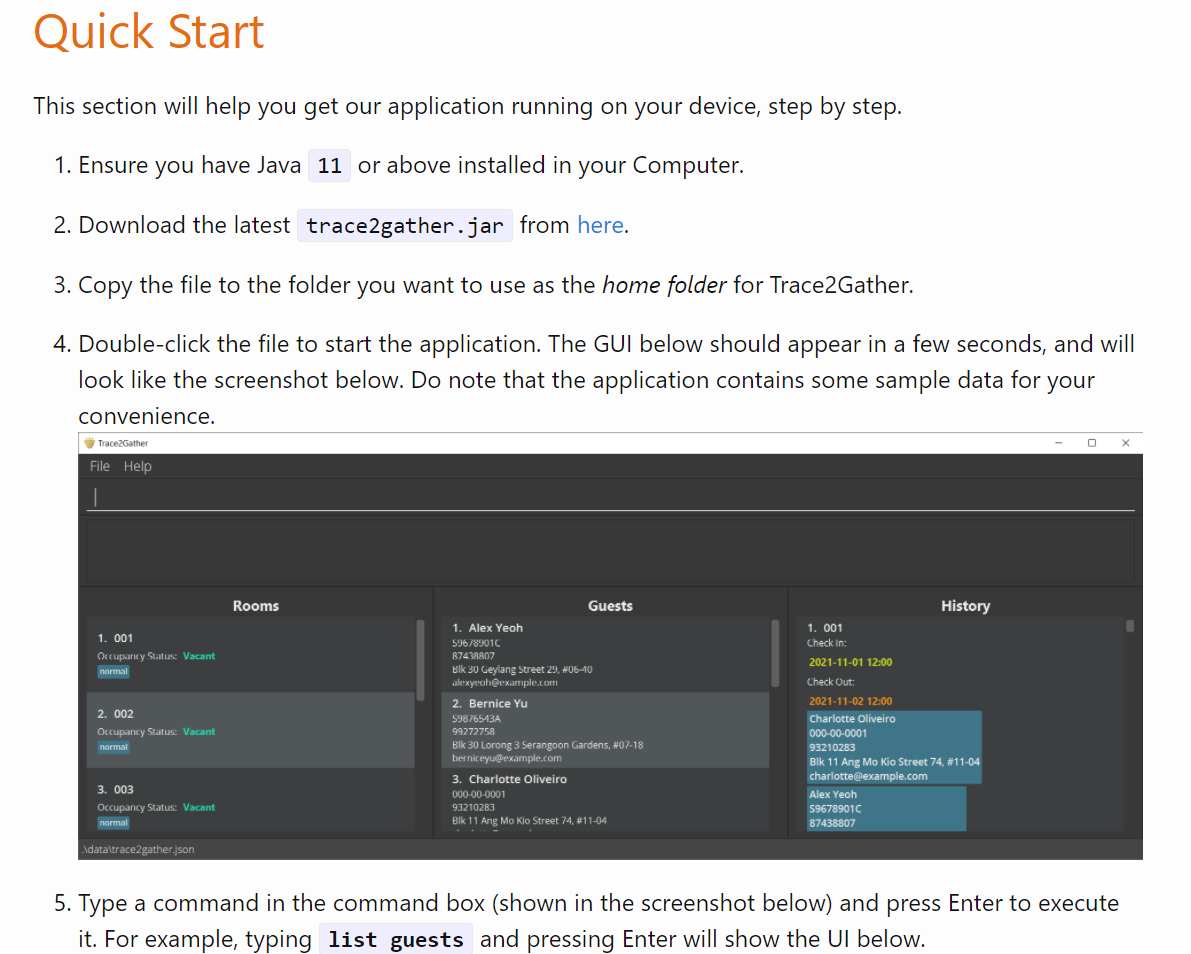Image resolution: width=1191 pixels, height=954 pixels.
Task: Click the History entry 1. 001
Action: click(824, 628)
